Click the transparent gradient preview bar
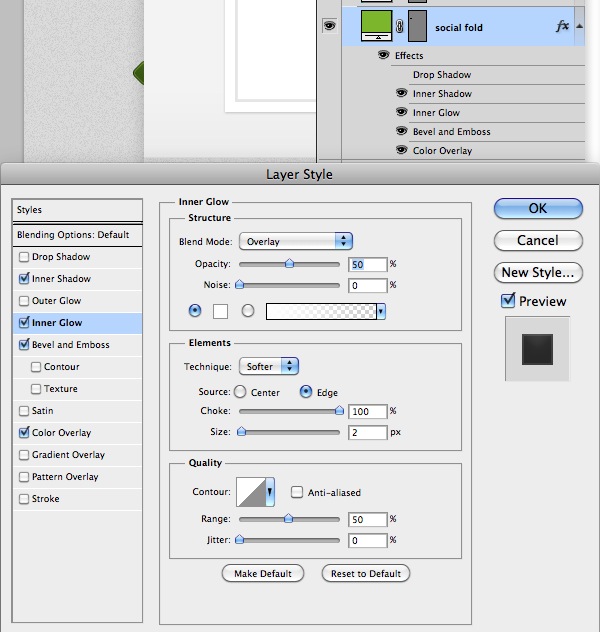This screenshot has height=632, width=600. click(x=321, y=312)
